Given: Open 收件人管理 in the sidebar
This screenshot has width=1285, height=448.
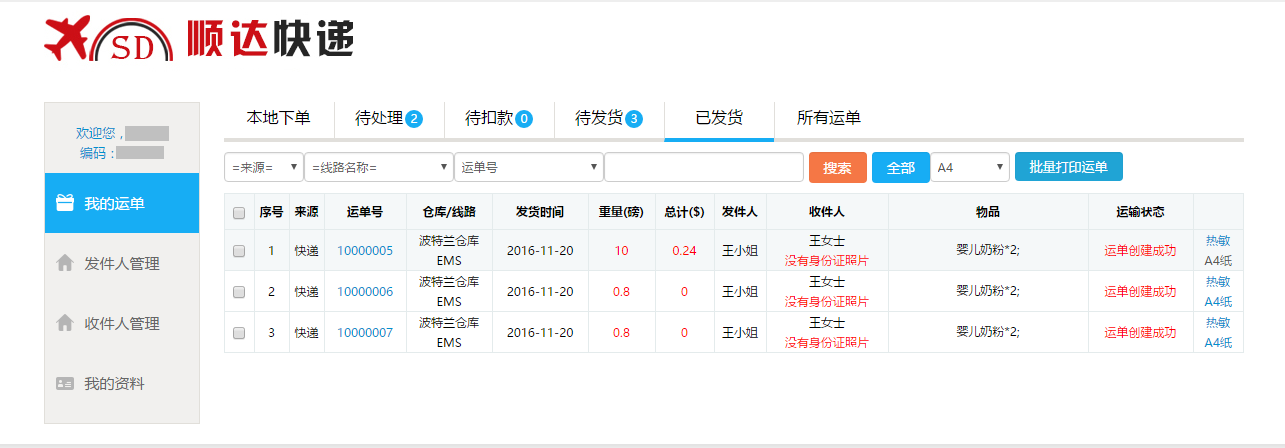Looking at the screenshot, I should (x=122, y=323).
